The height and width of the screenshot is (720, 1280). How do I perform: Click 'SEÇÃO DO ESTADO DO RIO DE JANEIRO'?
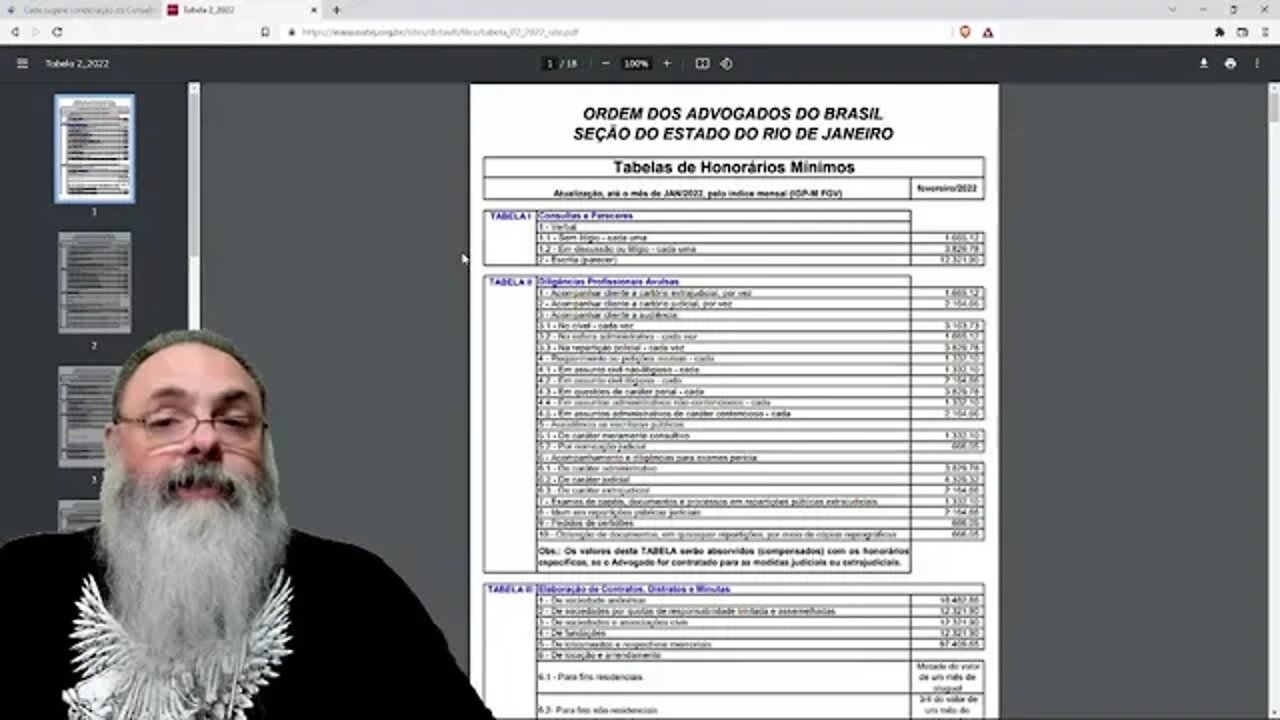tap(733, 134)
